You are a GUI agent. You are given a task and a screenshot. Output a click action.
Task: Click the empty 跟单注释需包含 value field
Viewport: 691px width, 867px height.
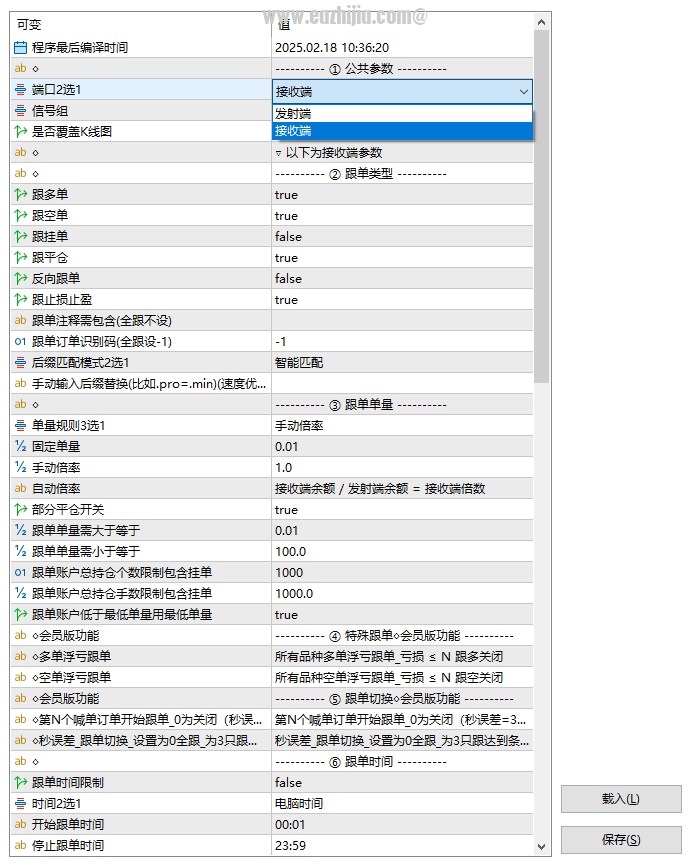402,321
